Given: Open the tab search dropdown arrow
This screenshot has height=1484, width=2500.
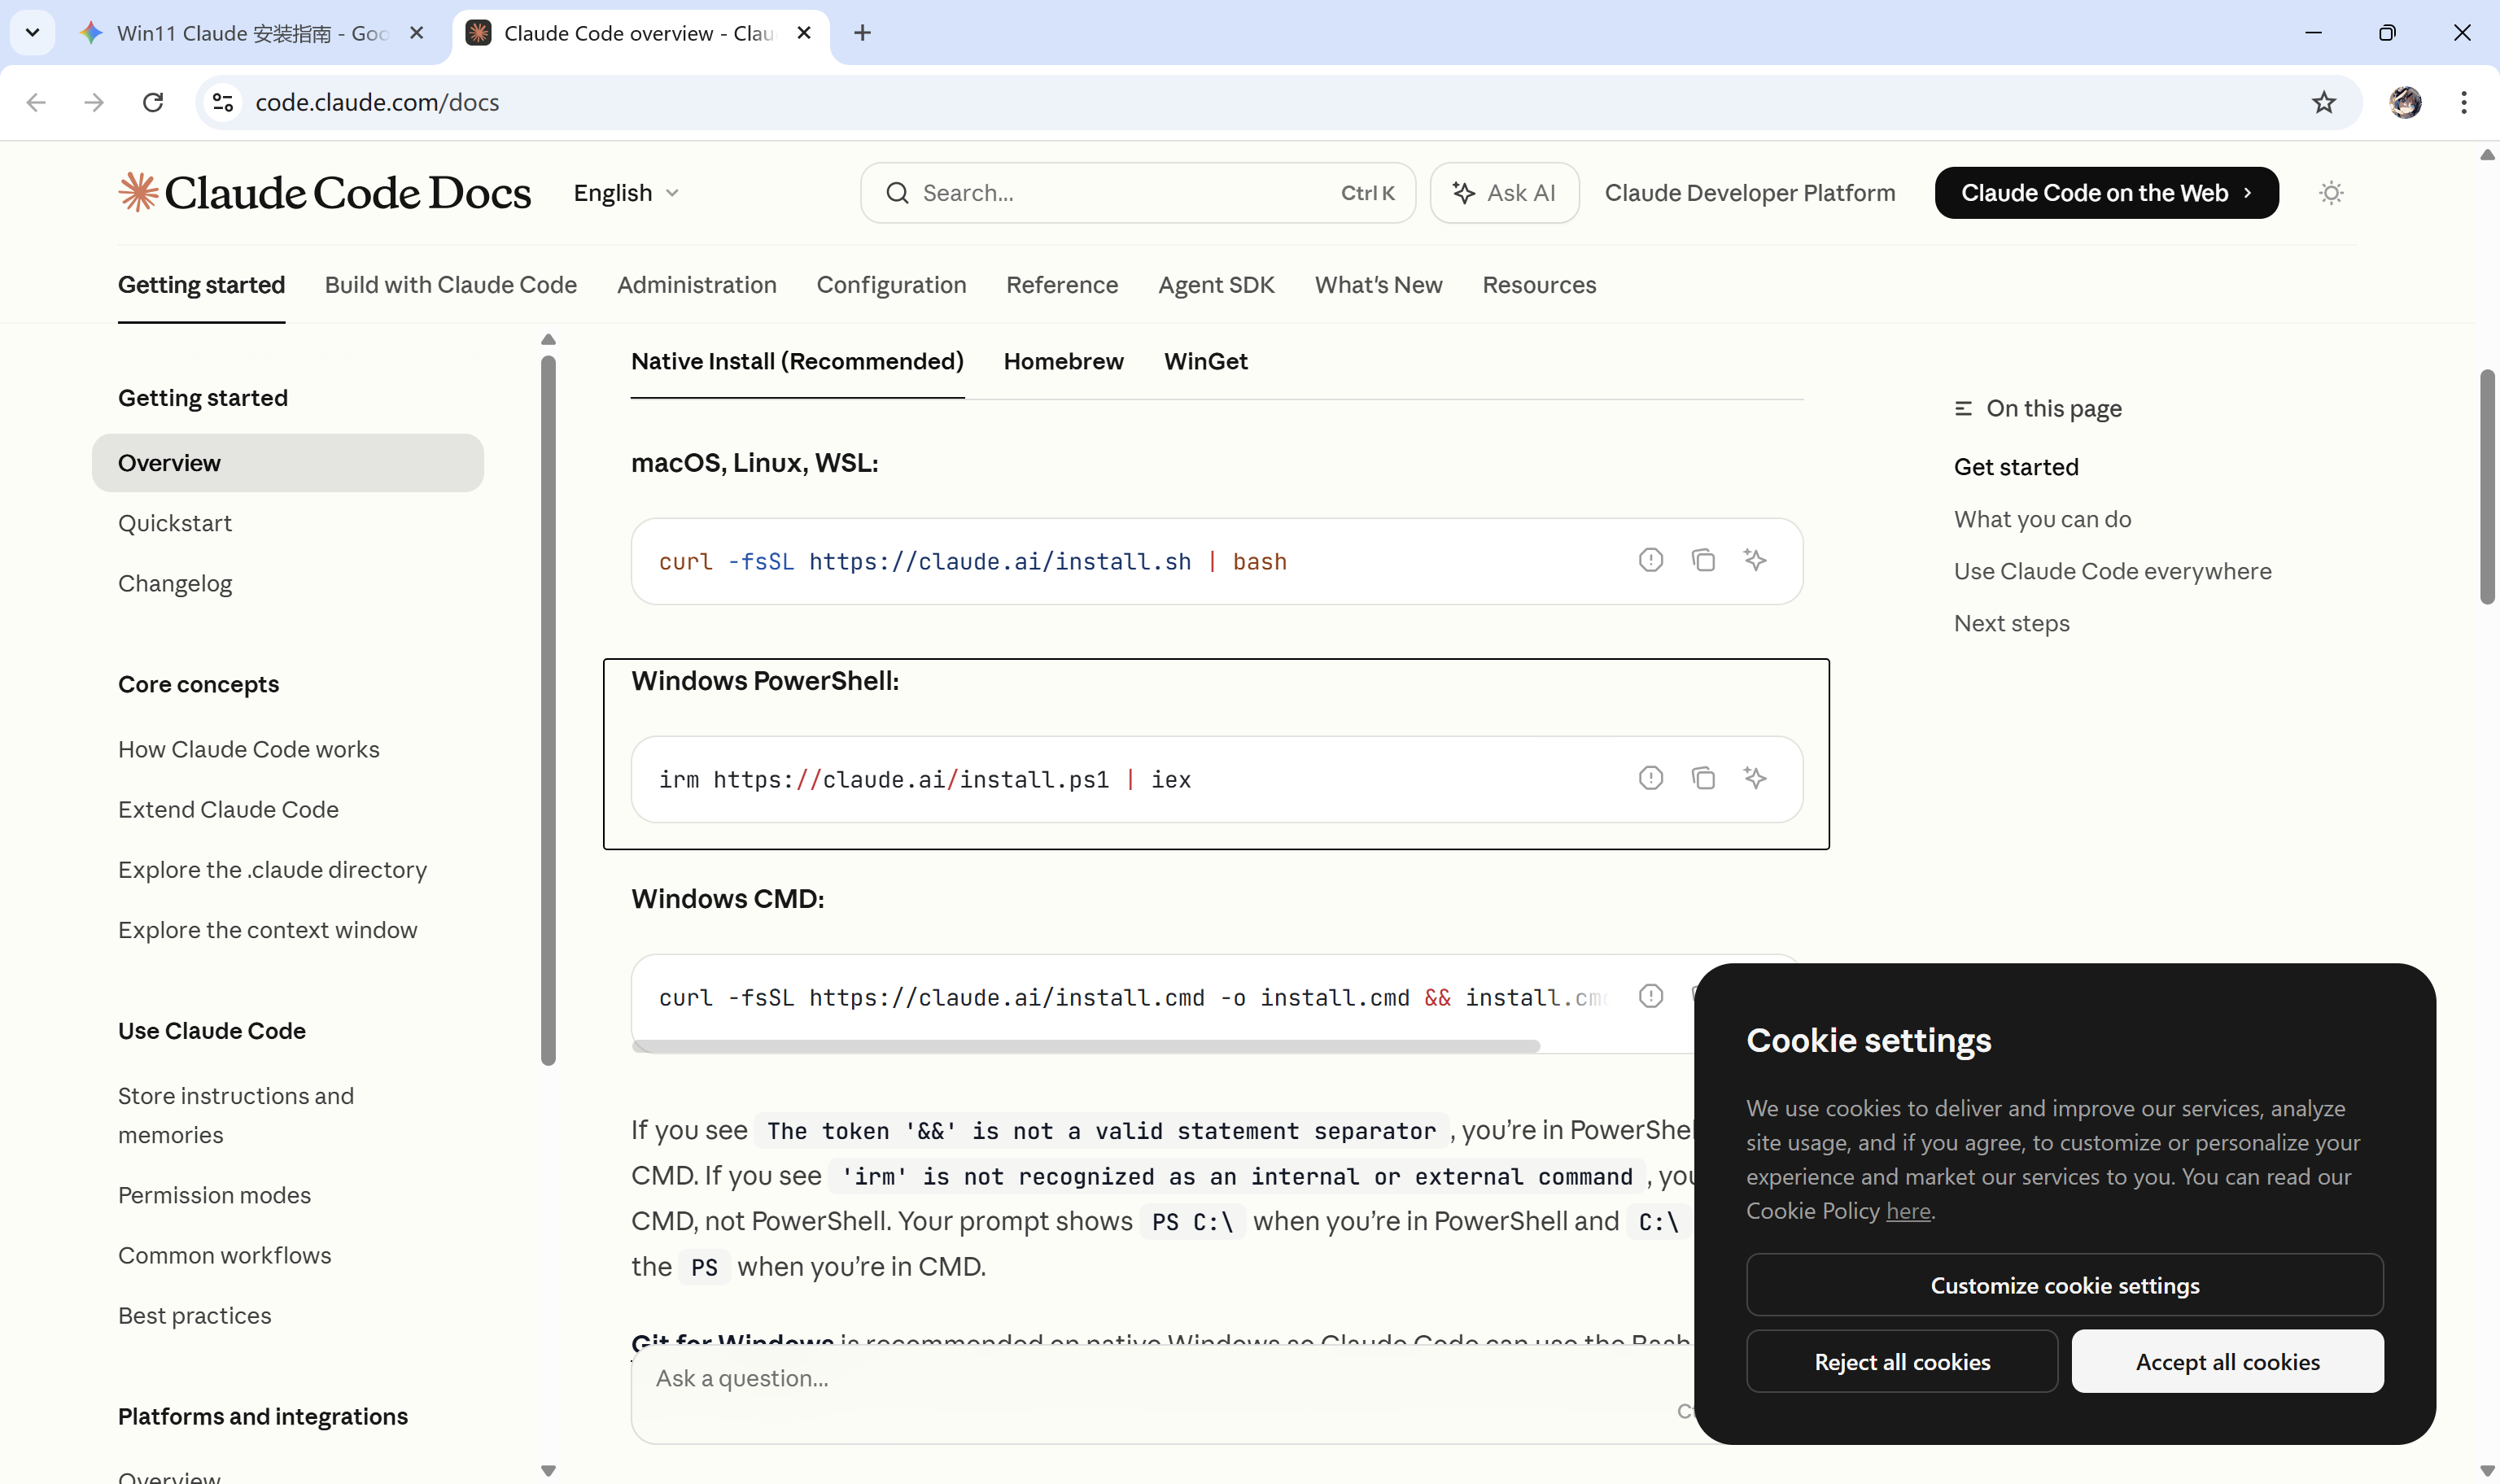Looking at the screenshot, I should (32, 33).
